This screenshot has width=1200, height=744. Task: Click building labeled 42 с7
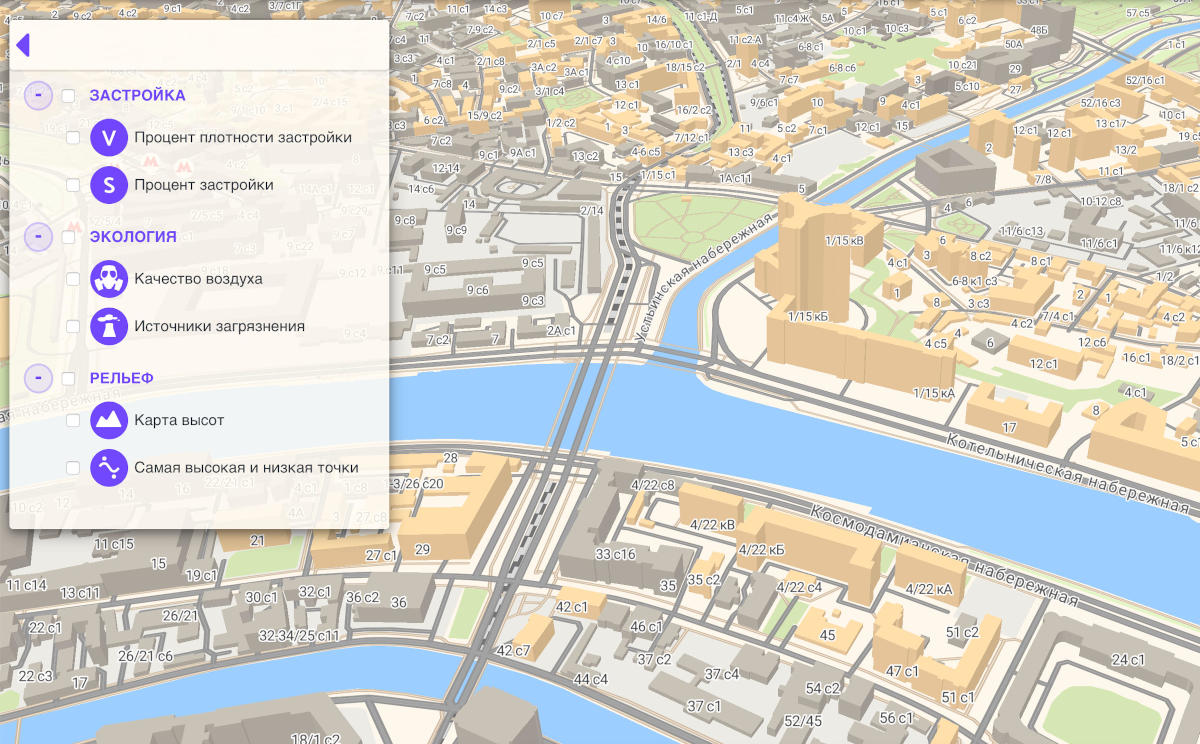pos(513,651)
